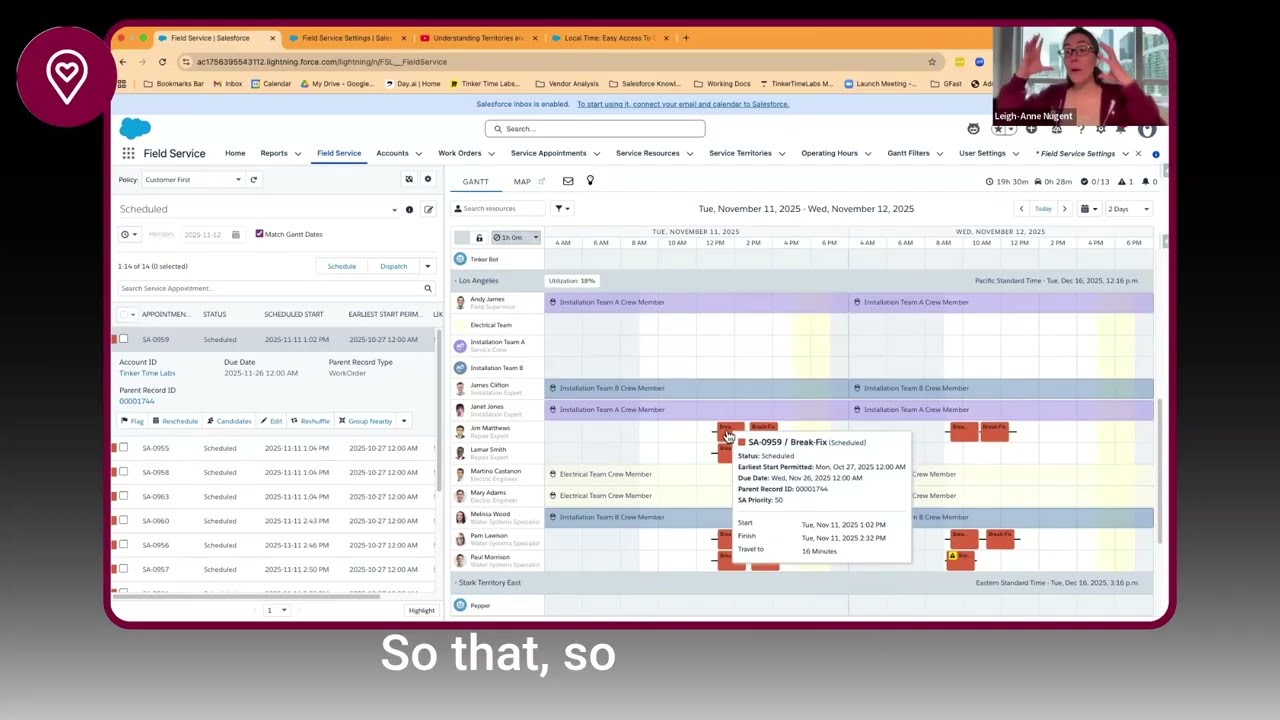Click the Utilization 18% bar for Los Angeles
Screen dimensions: 1280x720
pyautogui.click(x=571, y=280)
